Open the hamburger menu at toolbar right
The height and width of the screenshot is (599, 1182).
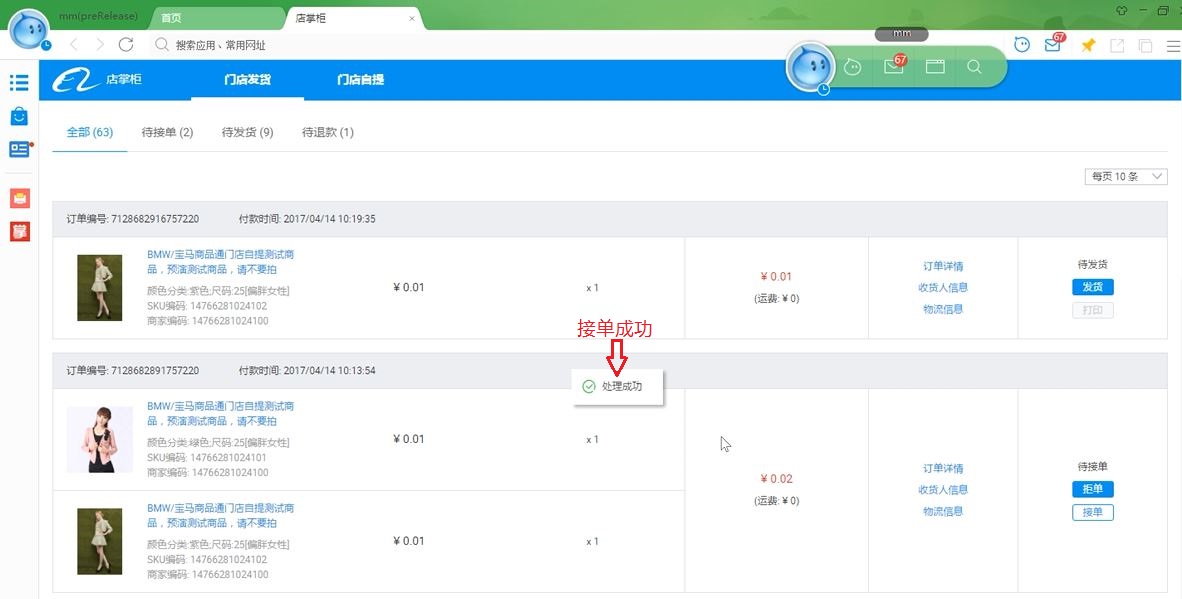[1172, 45]
